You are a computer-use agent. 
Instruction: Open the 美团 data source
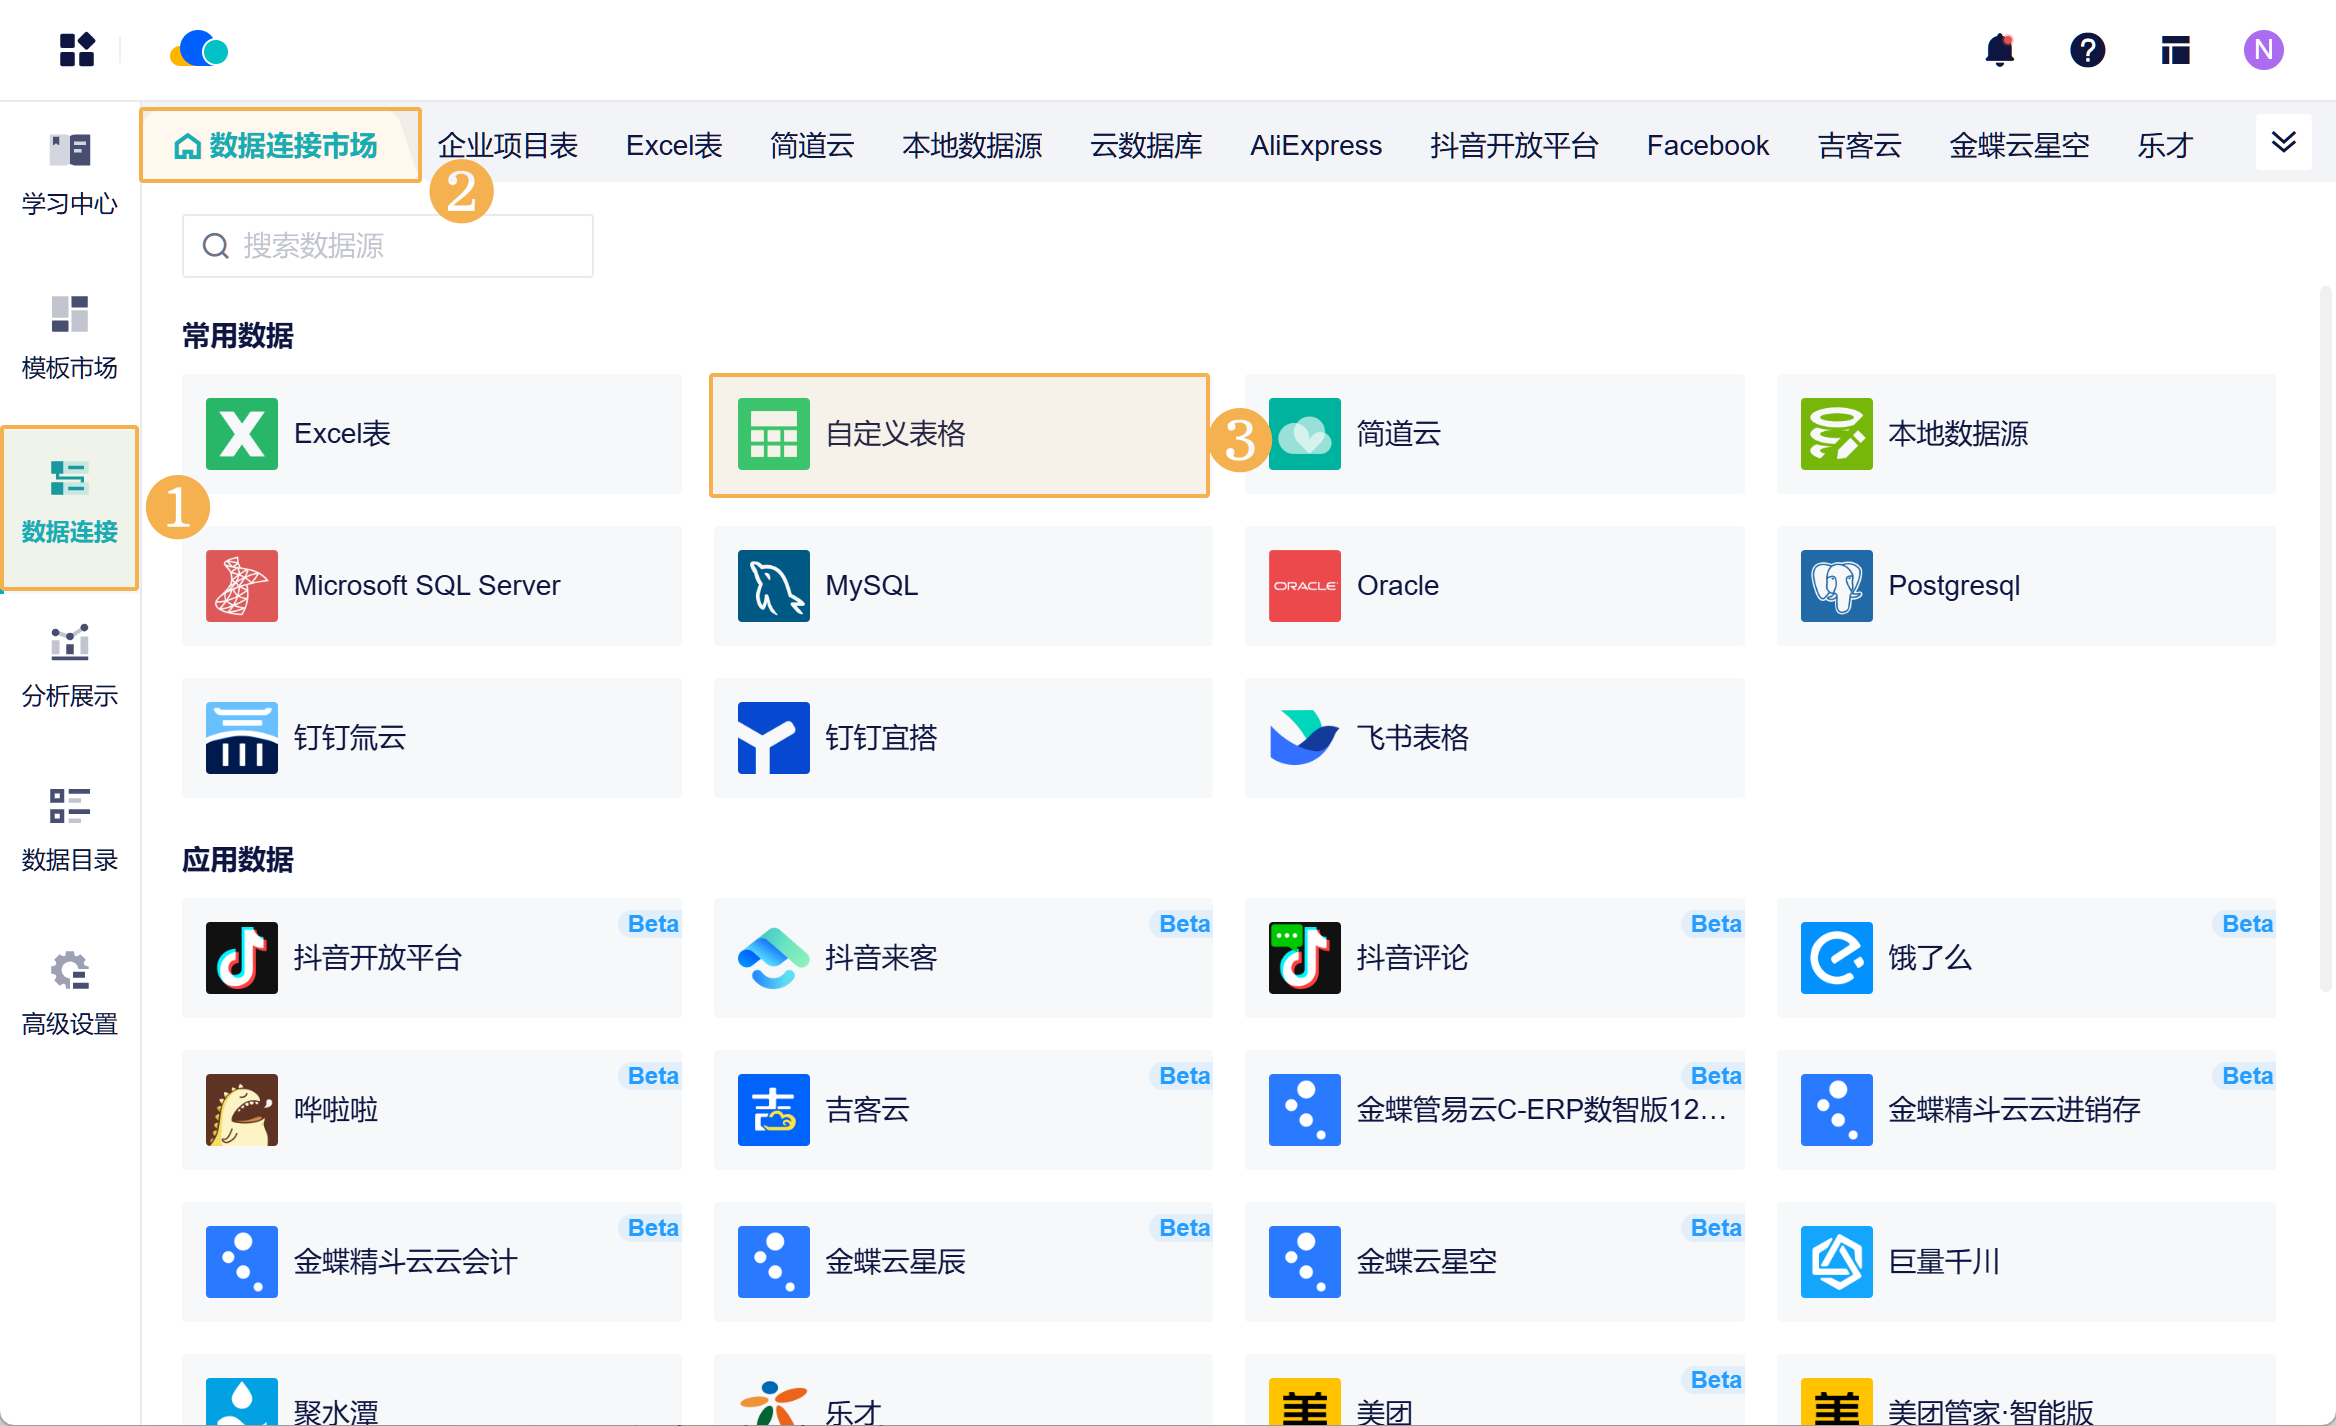1495,1390
